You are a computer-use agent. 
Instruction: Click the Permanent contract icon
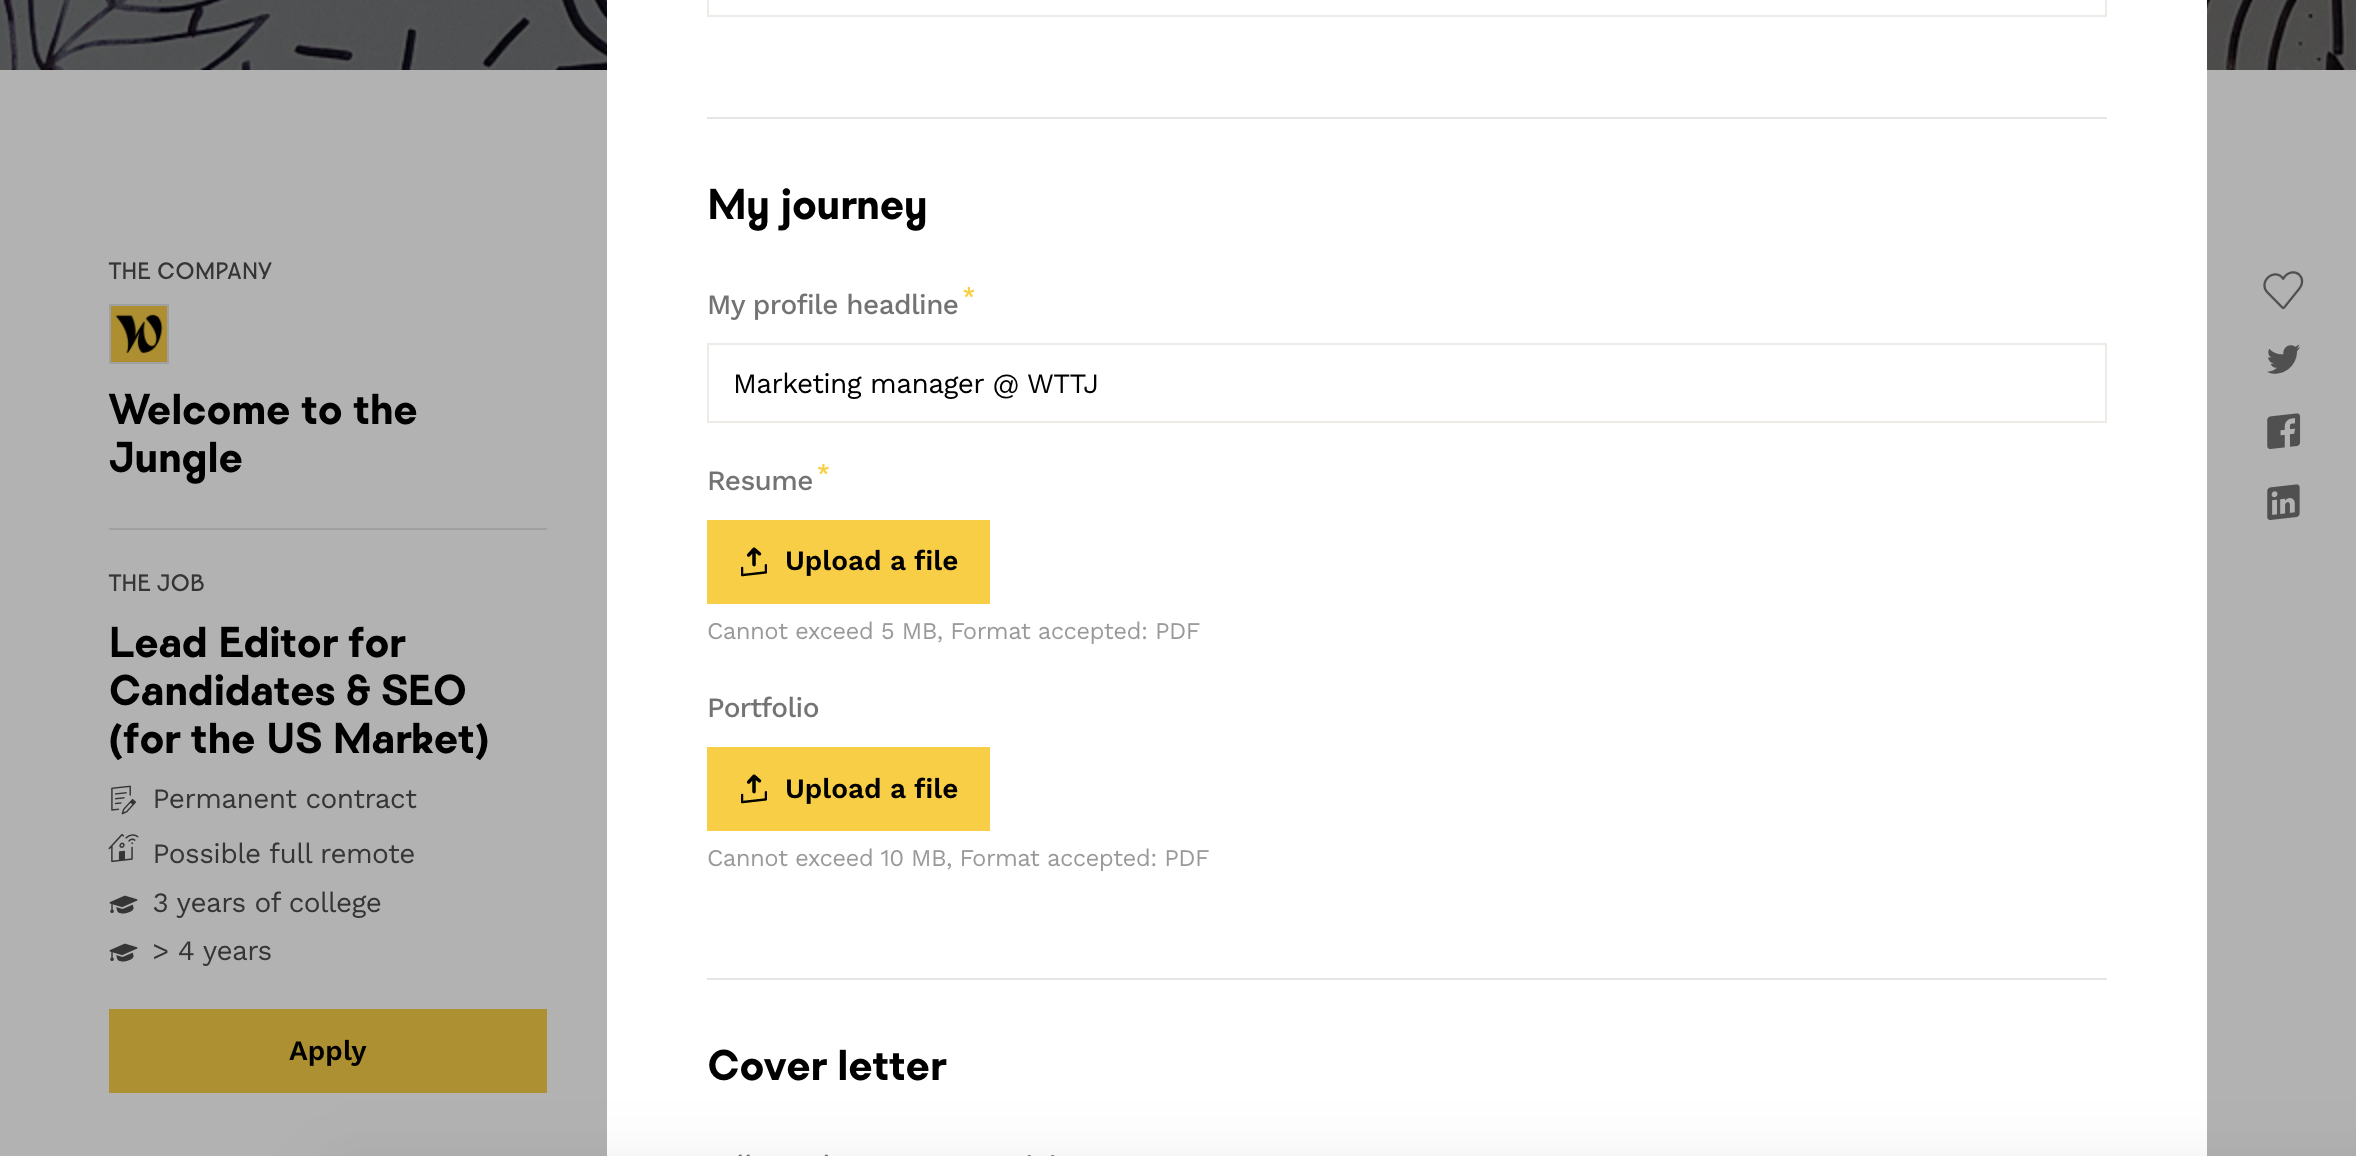[122, 799]
